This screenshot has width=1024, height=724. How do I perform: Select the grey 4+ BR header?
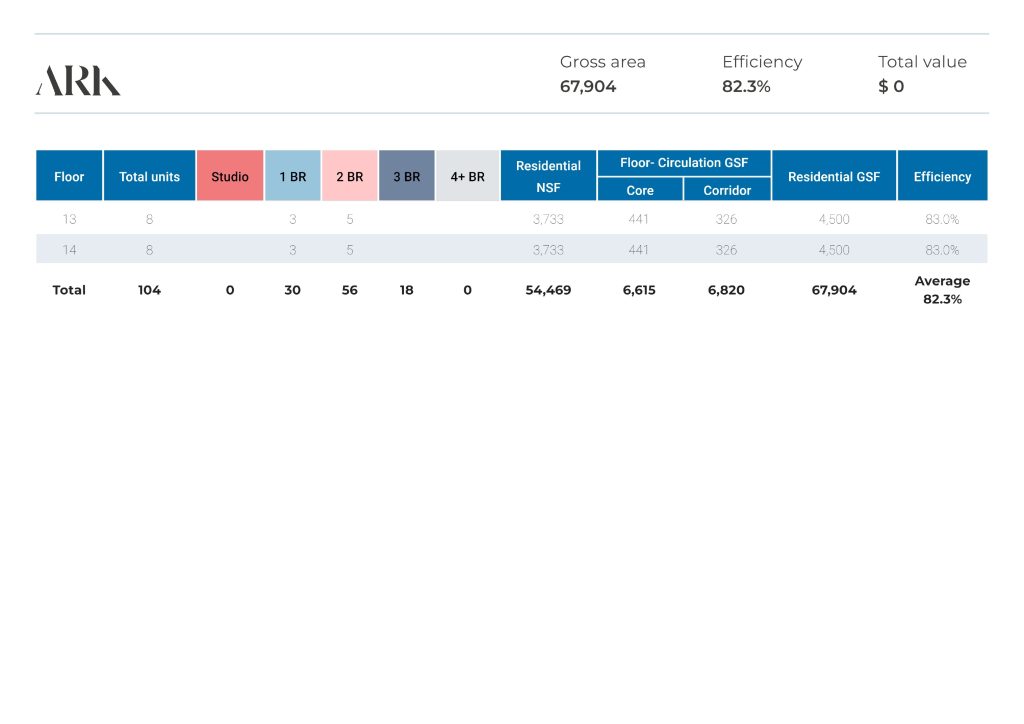click(x=467, y=176)
